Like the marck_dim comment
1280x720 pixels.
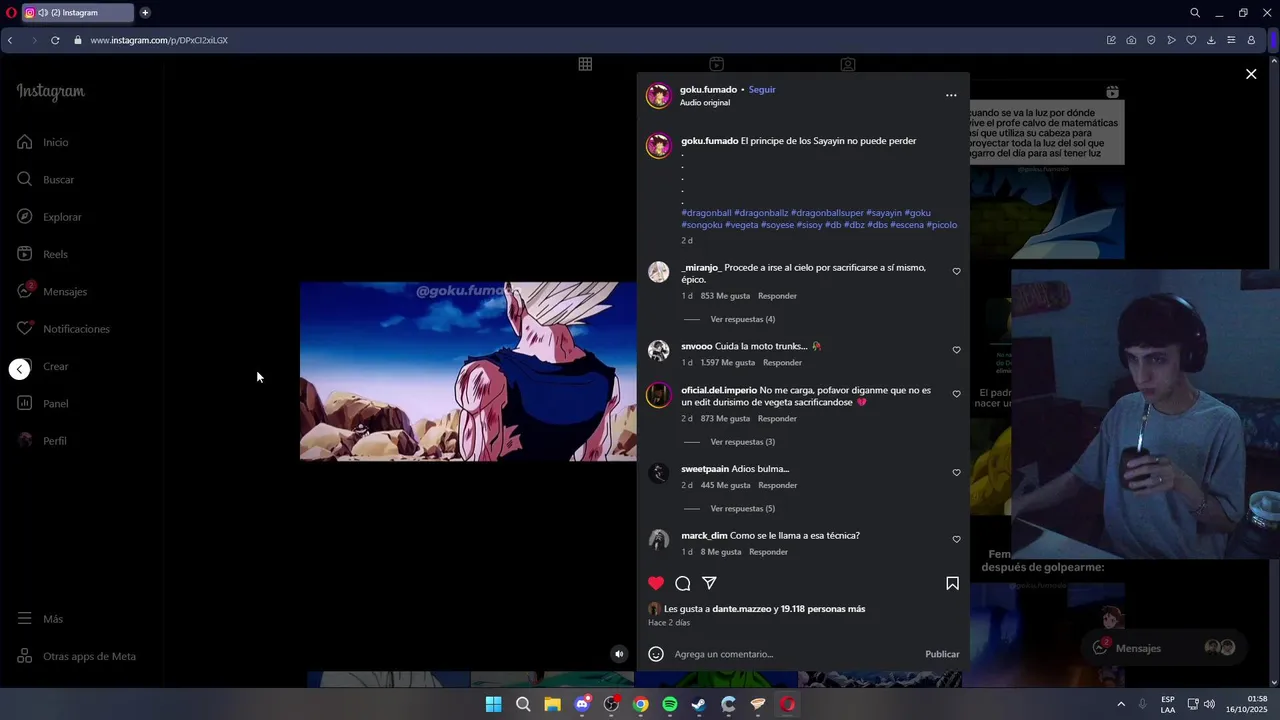pyautogui.click(x=956, y=539)
